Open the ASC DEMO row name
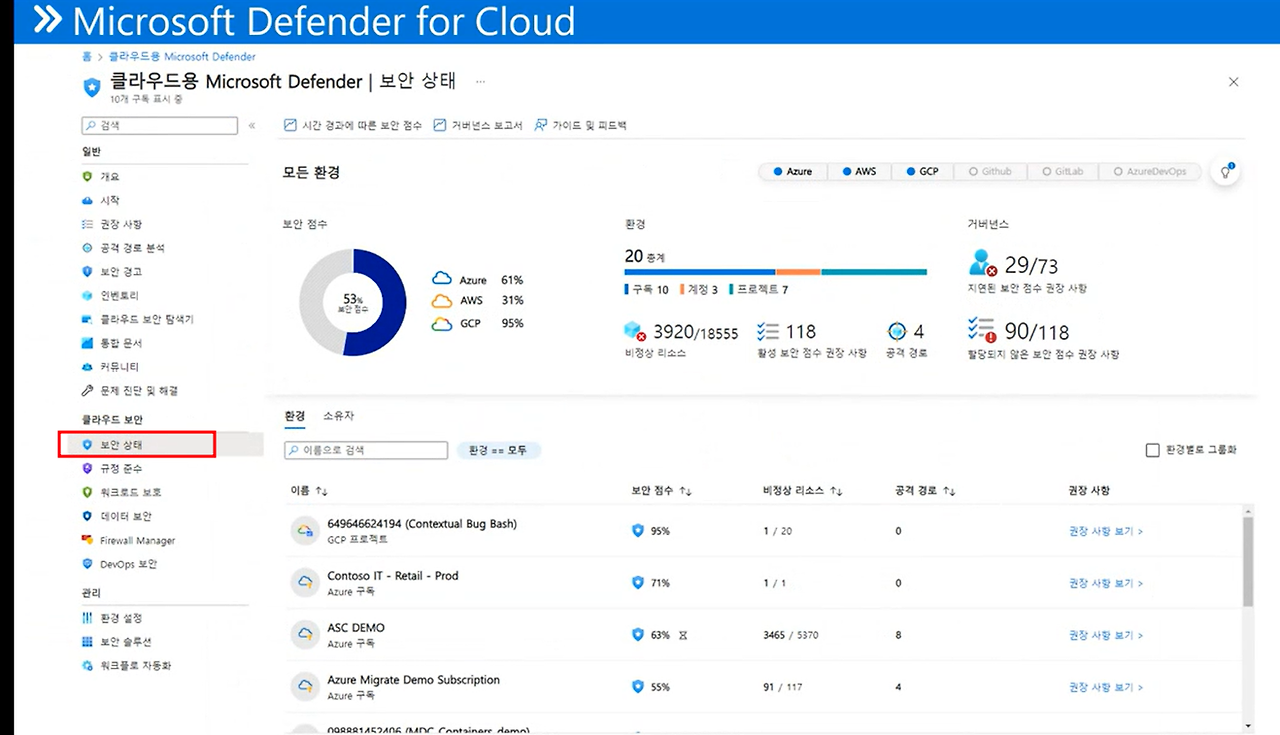The width and height of the screenshot is (1280, 735). pos(356,628)
